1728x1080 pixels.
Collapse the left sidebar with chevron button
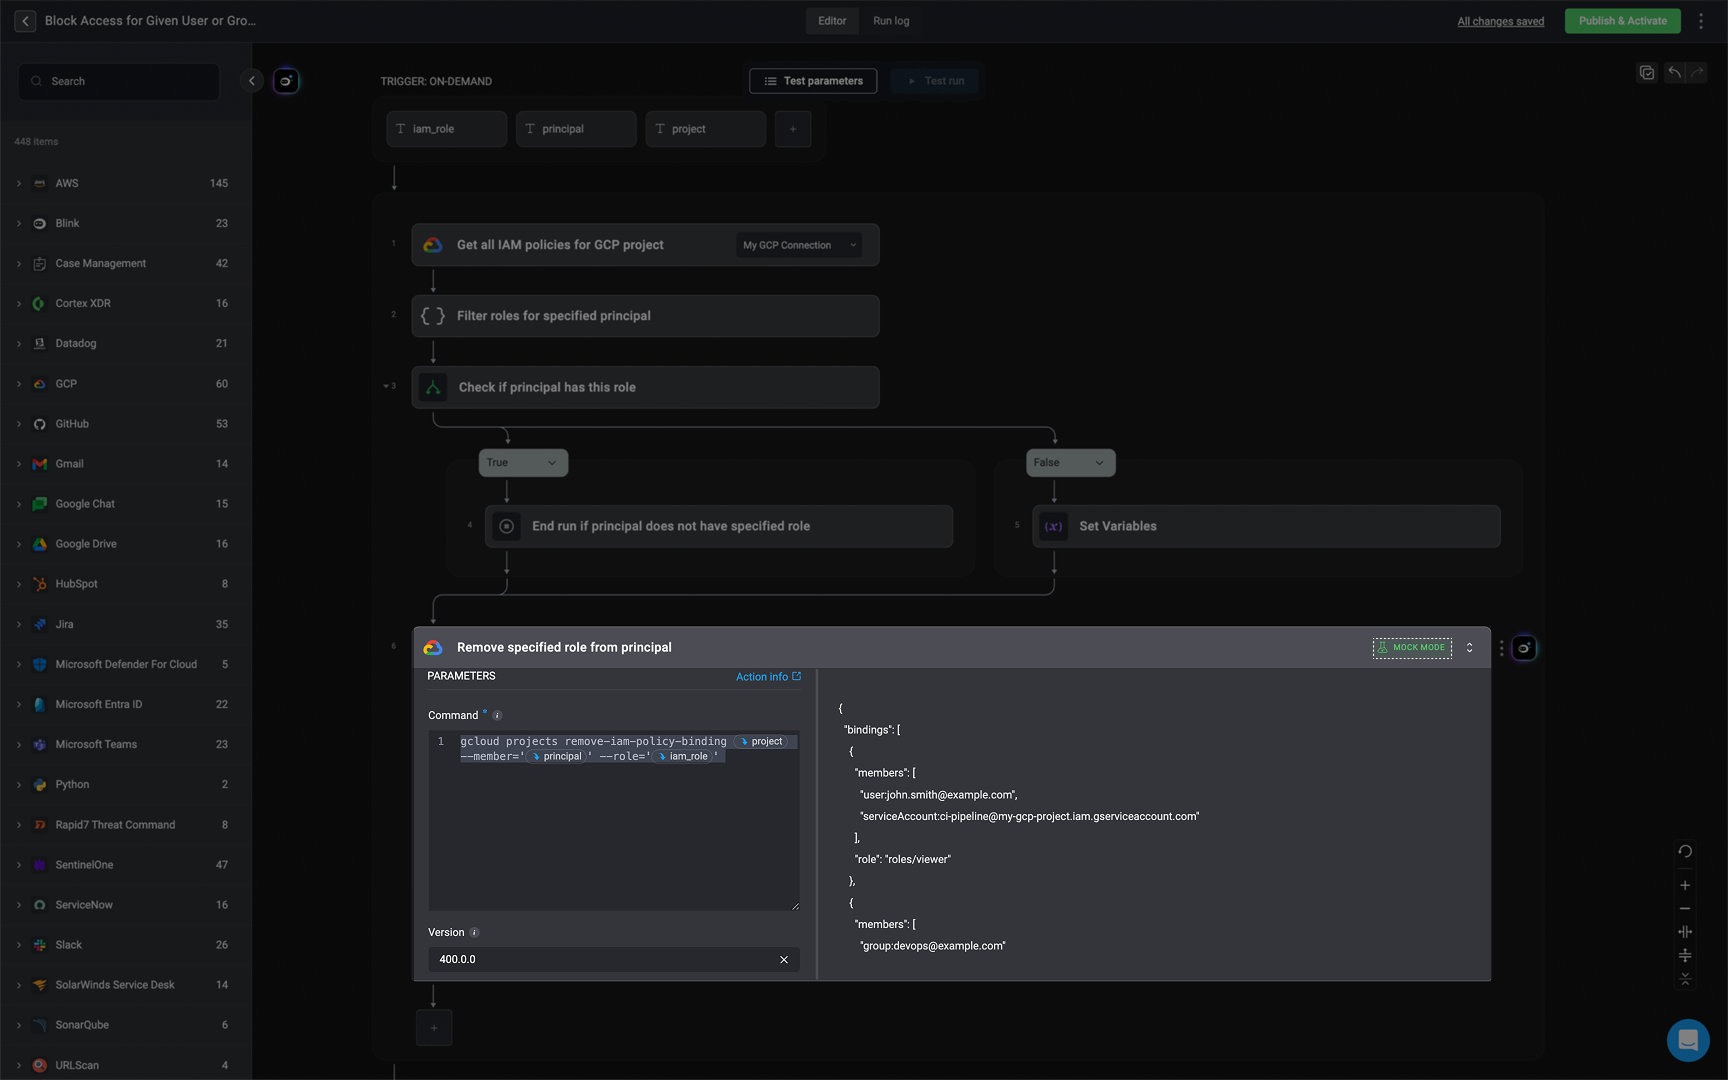click(x=252, y=81)
